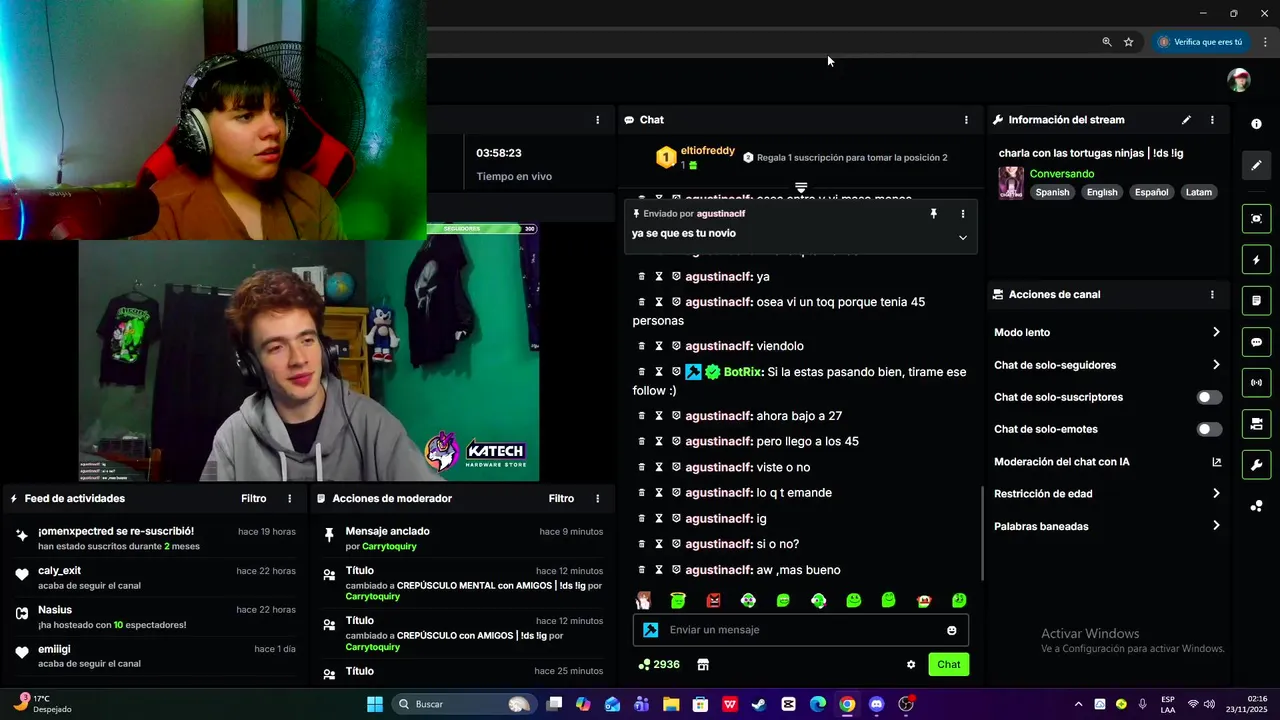Open the Conversando category link

coord(1061,174)
